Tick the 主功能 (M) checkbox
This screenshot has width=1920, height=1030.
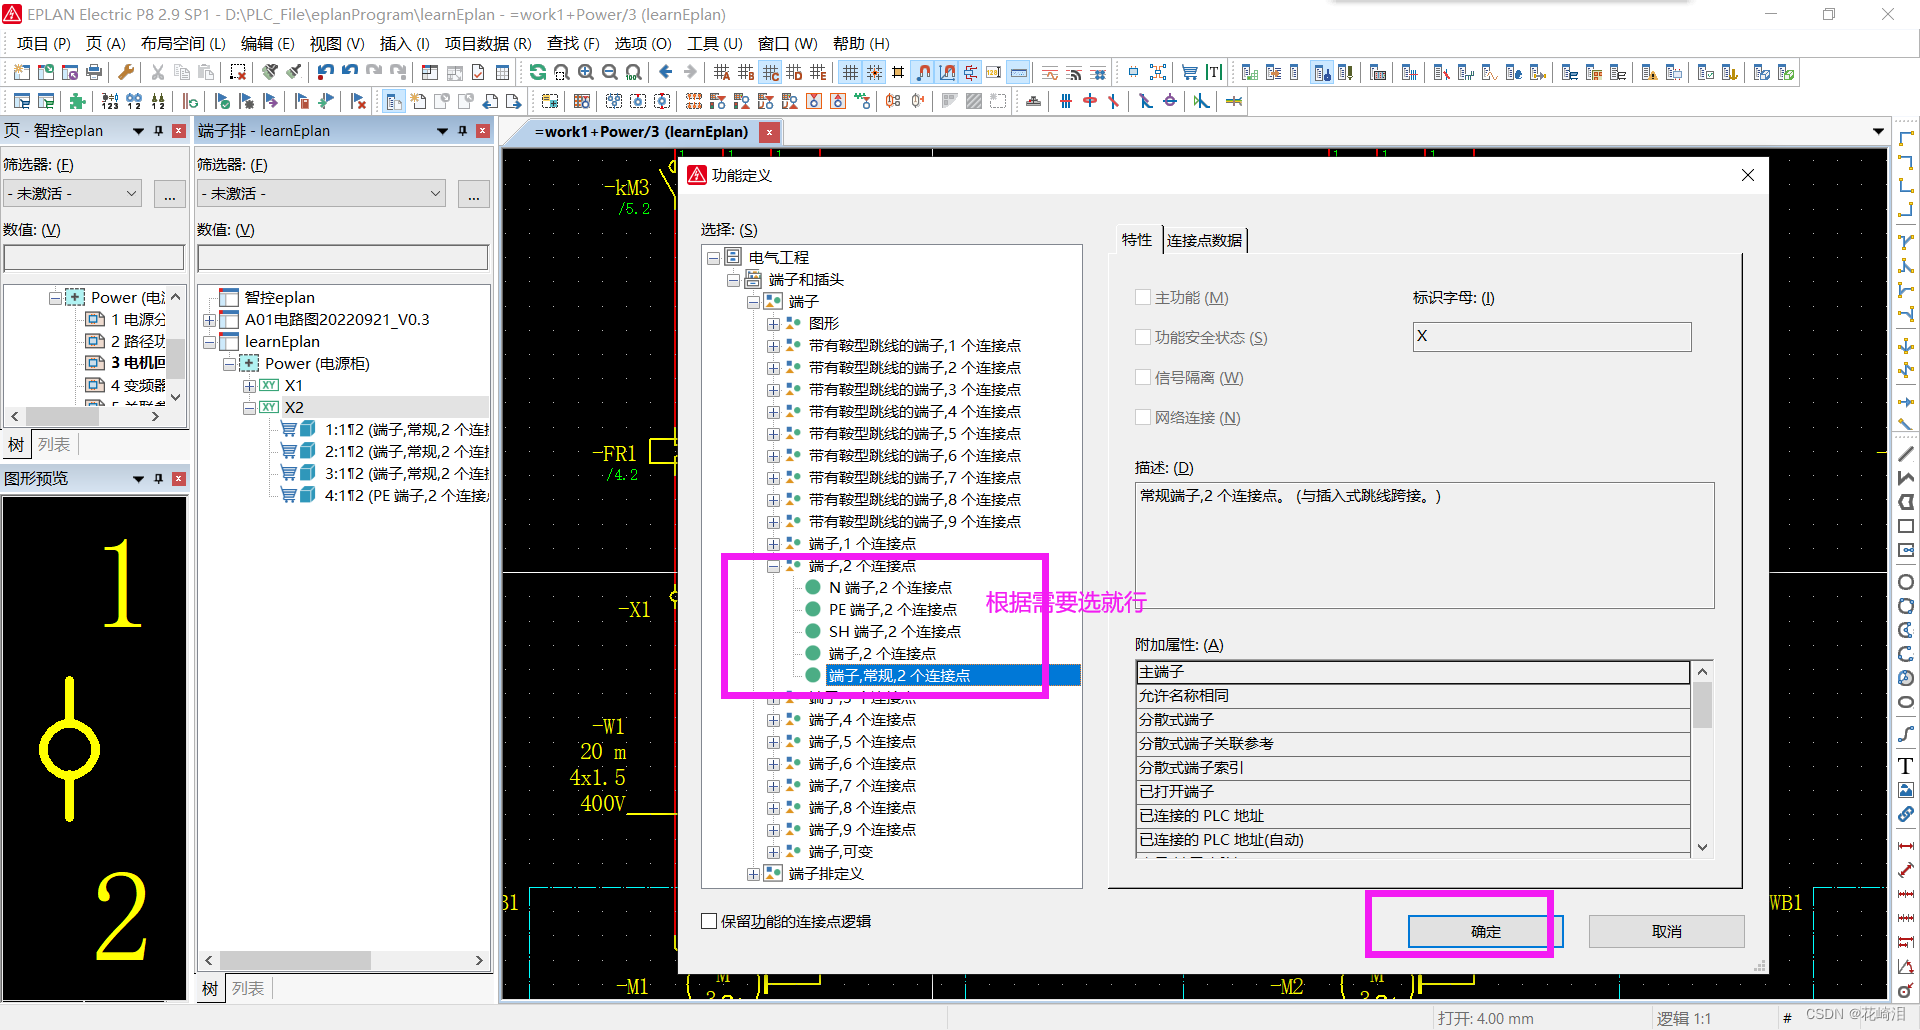click(1142, 297)
